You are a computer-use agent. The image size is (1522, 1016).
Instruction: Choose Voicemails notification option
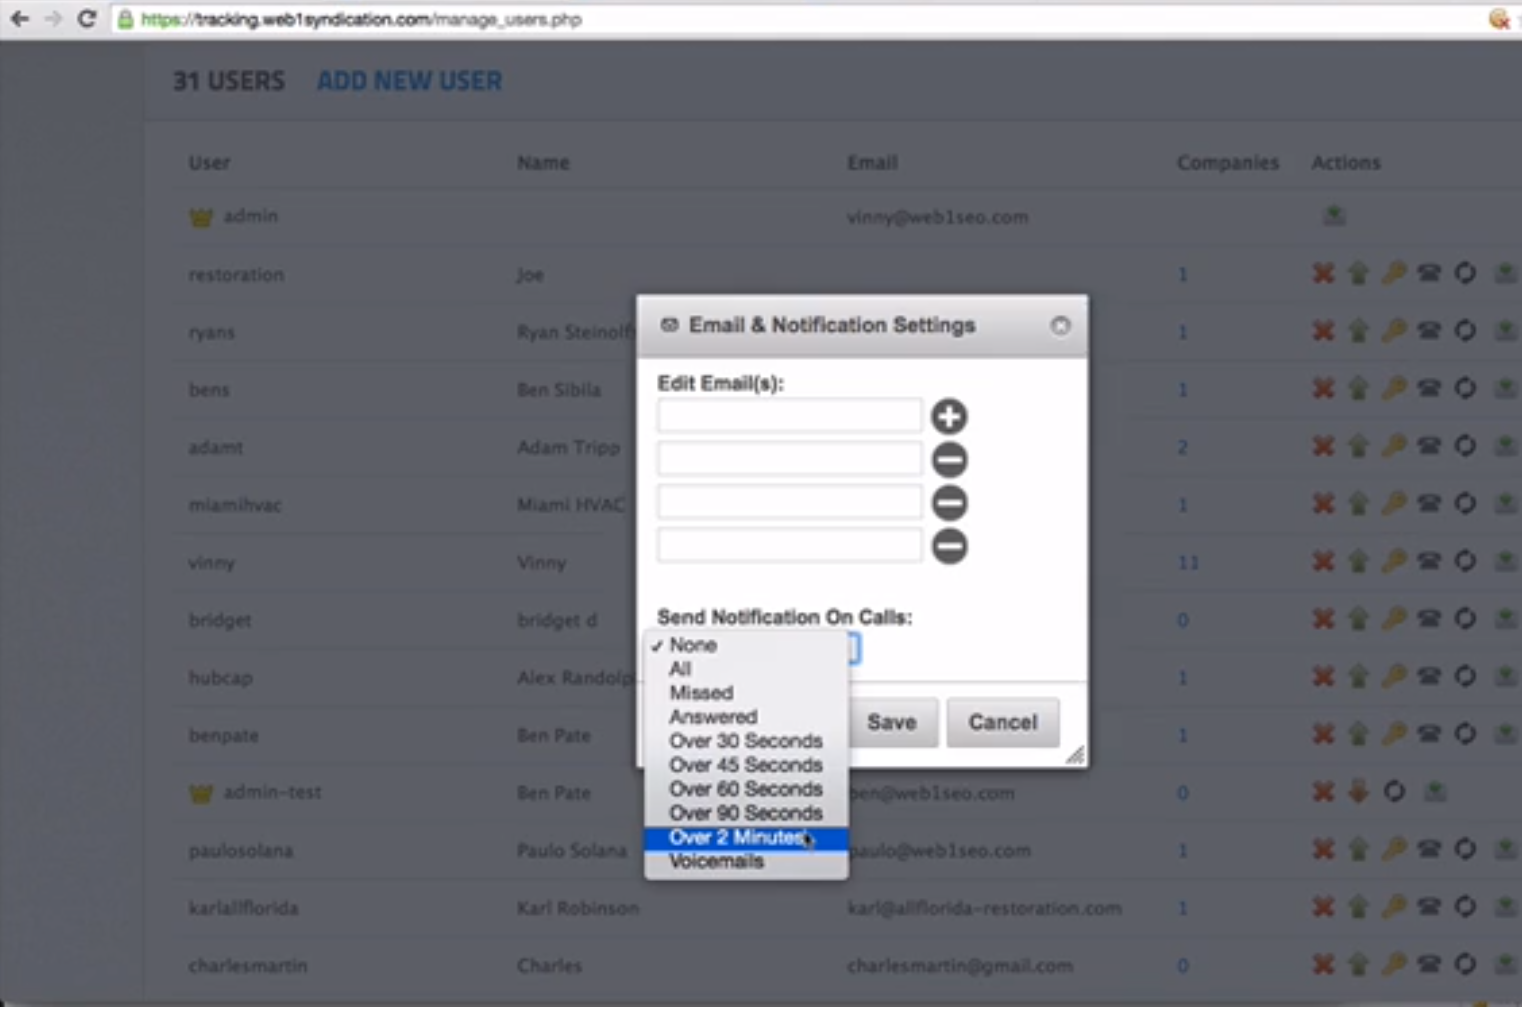tap(716, 861)
